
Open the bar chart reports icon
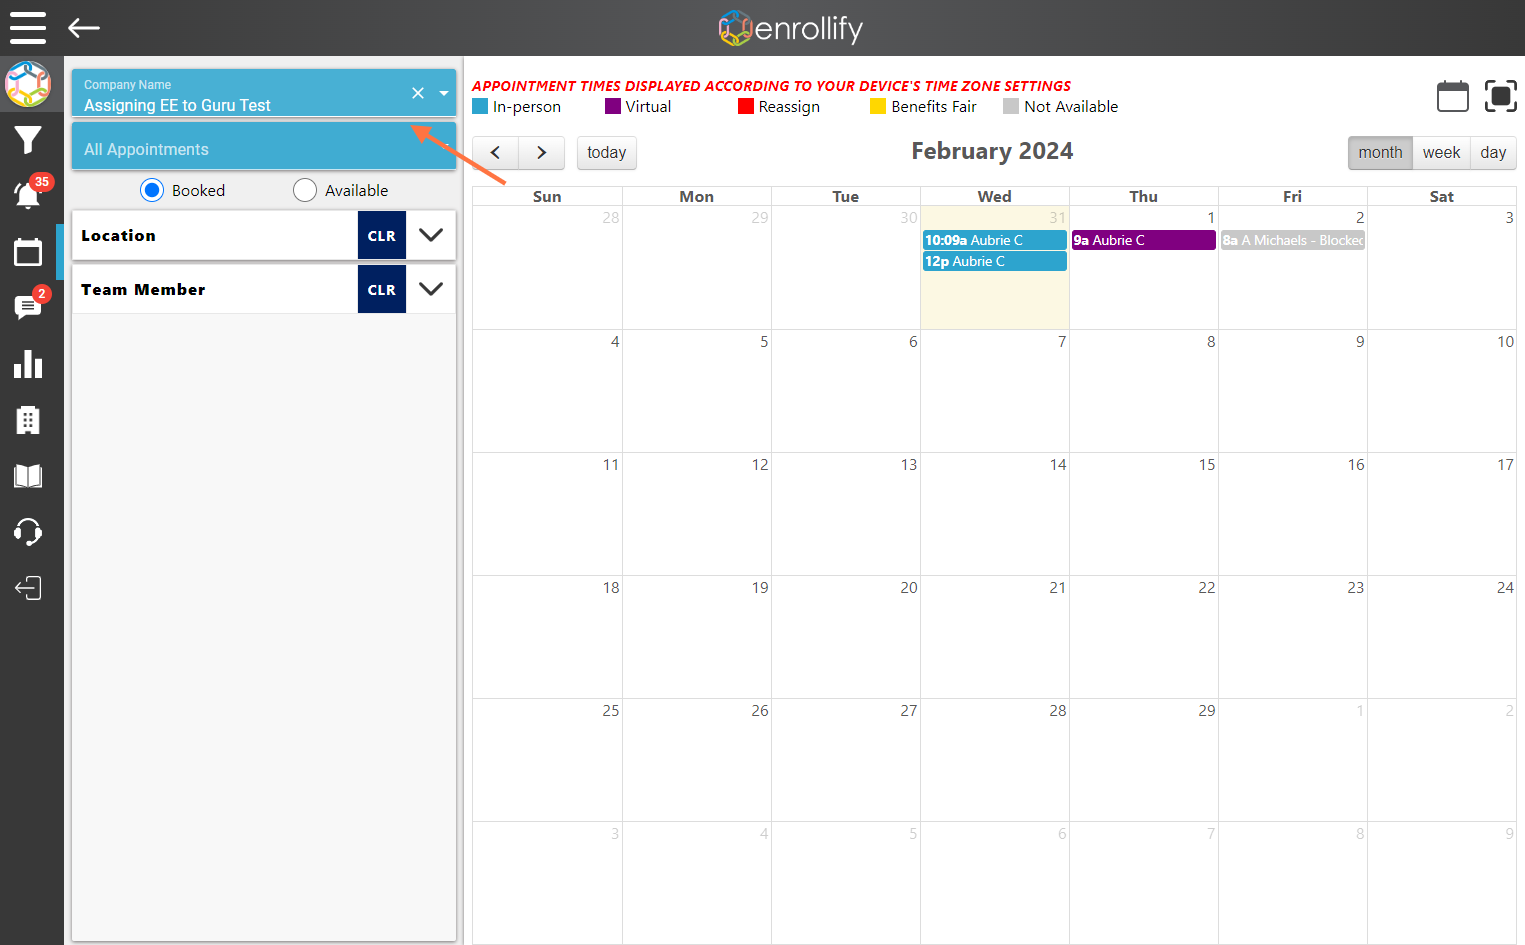[28, 364]
